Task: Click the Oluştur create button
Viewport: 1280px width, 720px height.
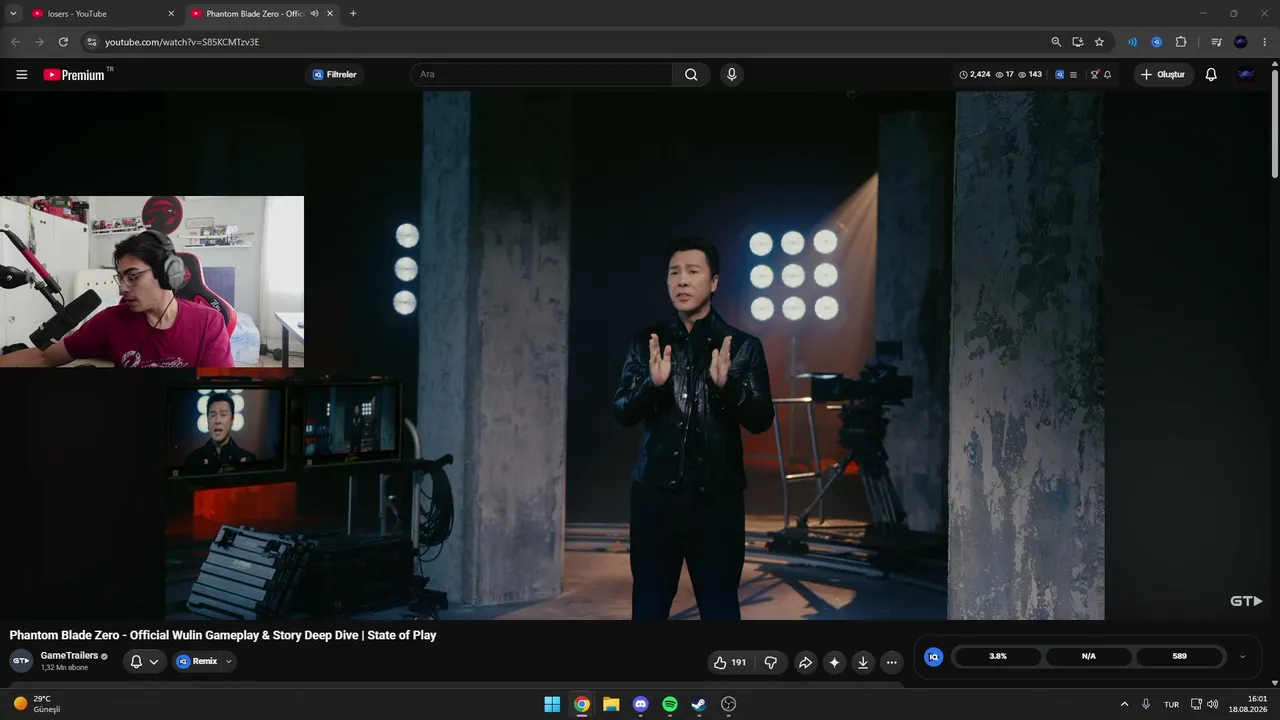Action: point(1163,75)
